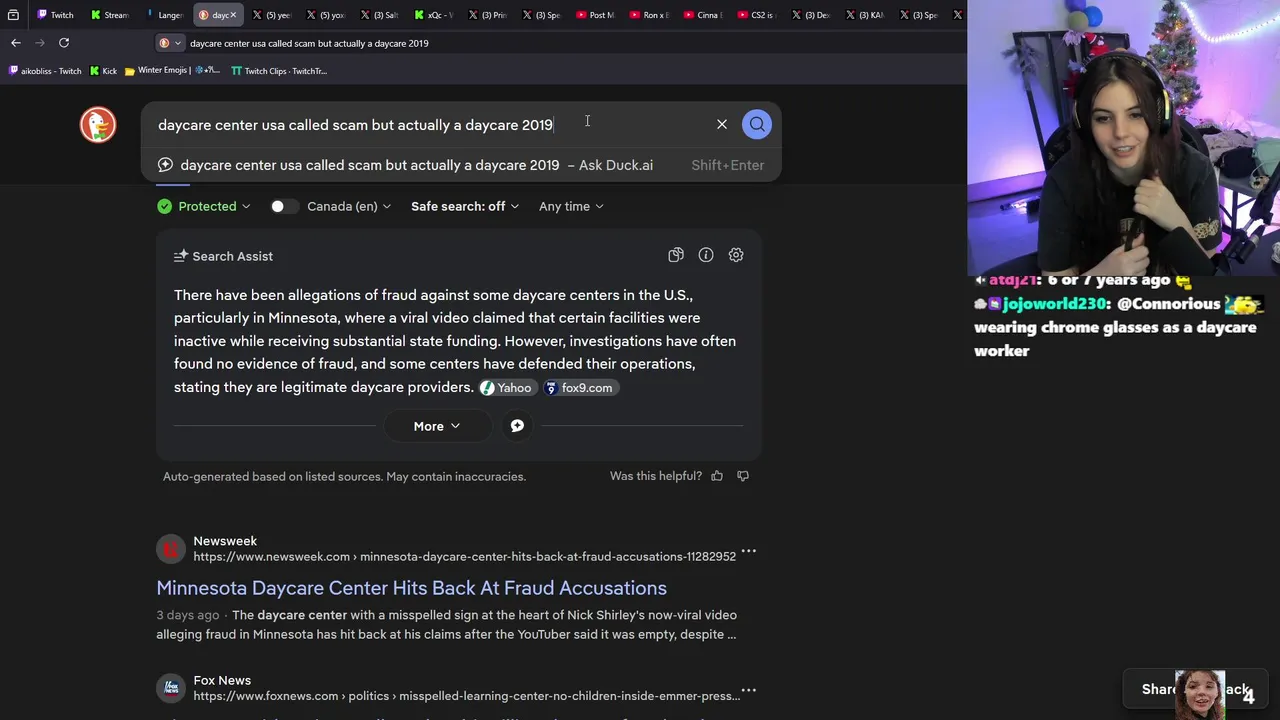The image size is (1280, 720).
Task: Switch to the (3) Salt X tab
Action: tap(379, 15)
